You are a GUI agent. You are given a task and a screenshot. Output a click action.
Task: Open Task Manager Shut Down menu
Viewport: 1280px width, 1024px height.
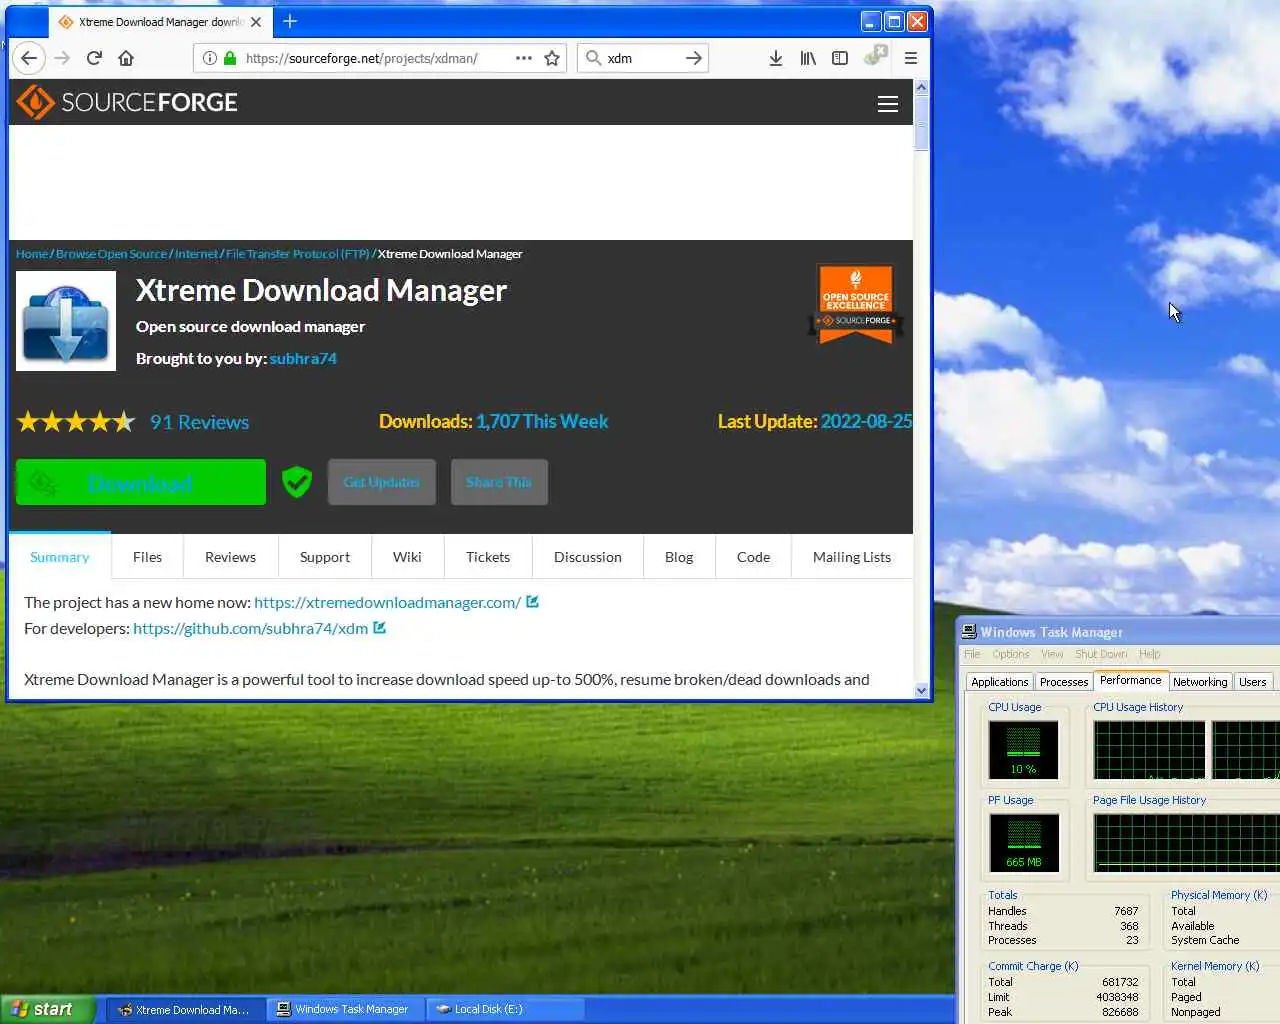point(1101,654)
